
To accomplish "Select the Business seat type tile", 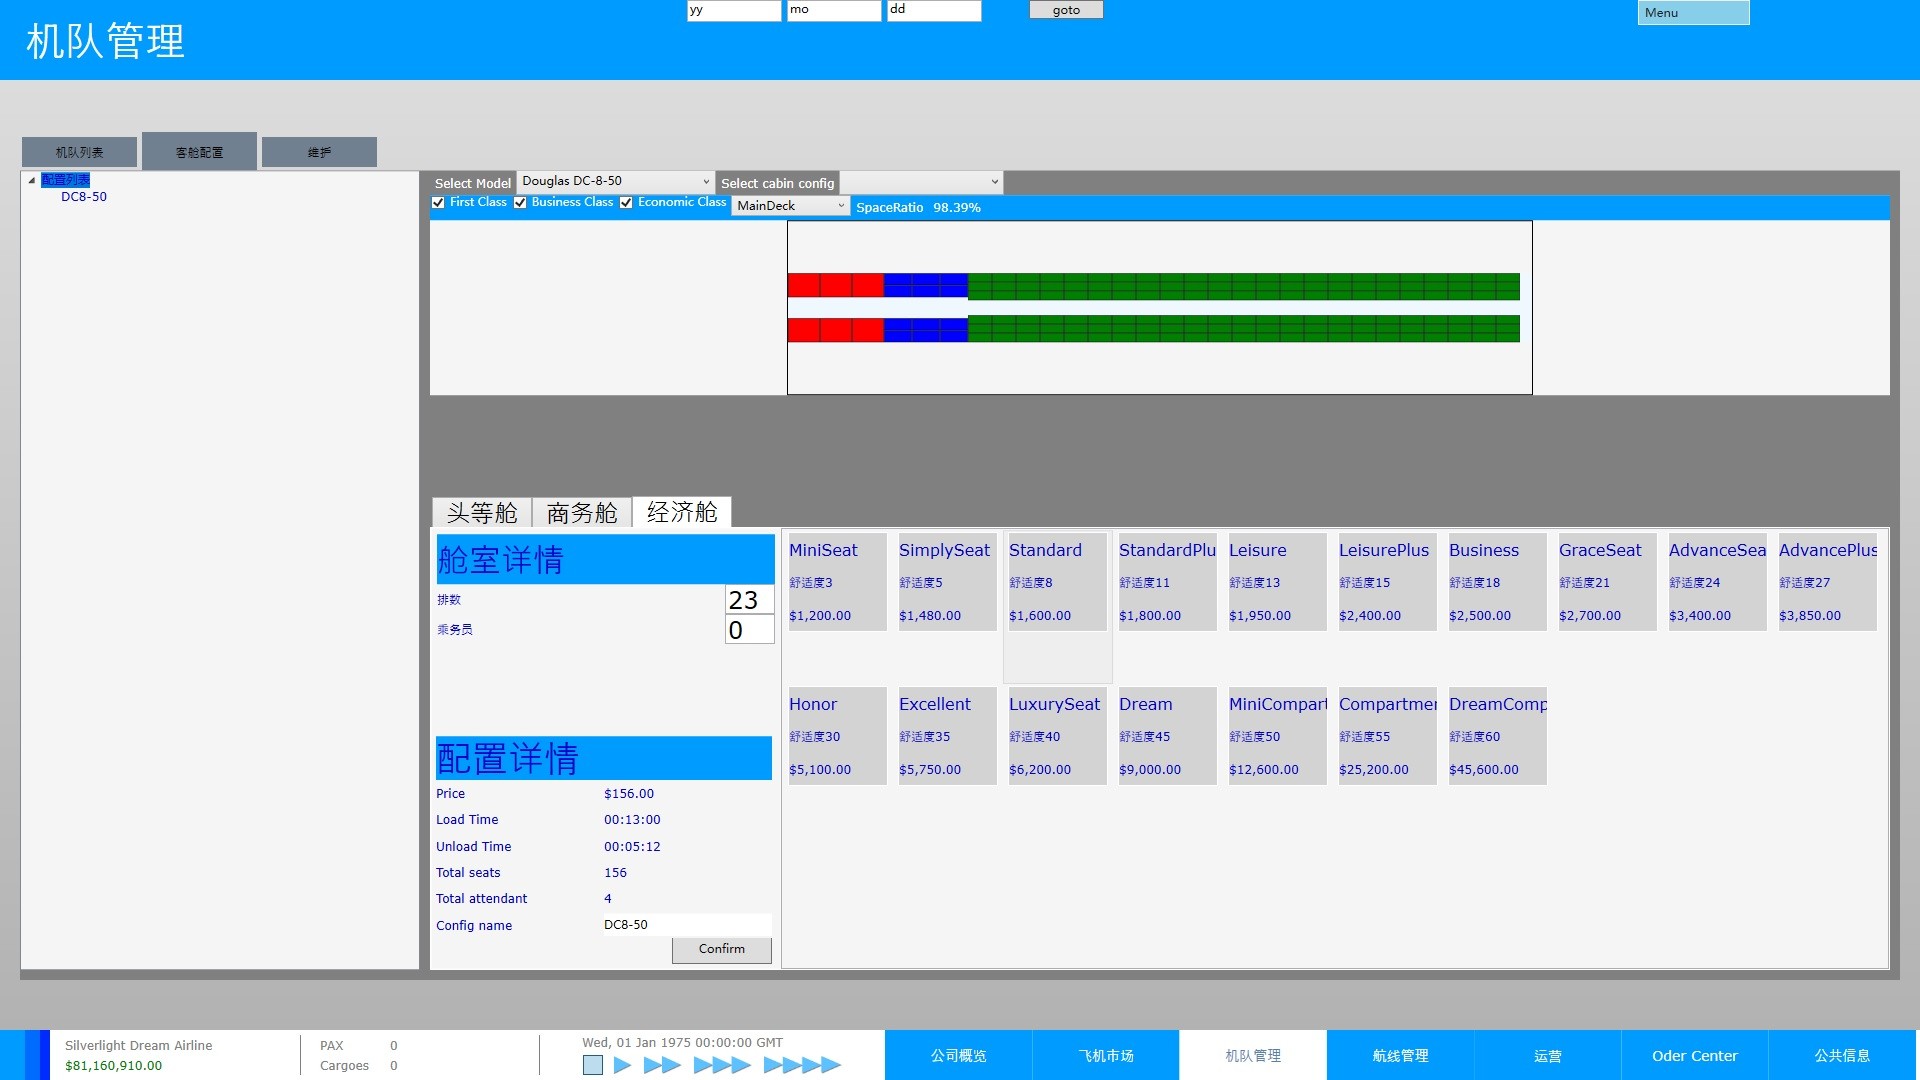I will pyautogui.click(x=1497, y=582).
